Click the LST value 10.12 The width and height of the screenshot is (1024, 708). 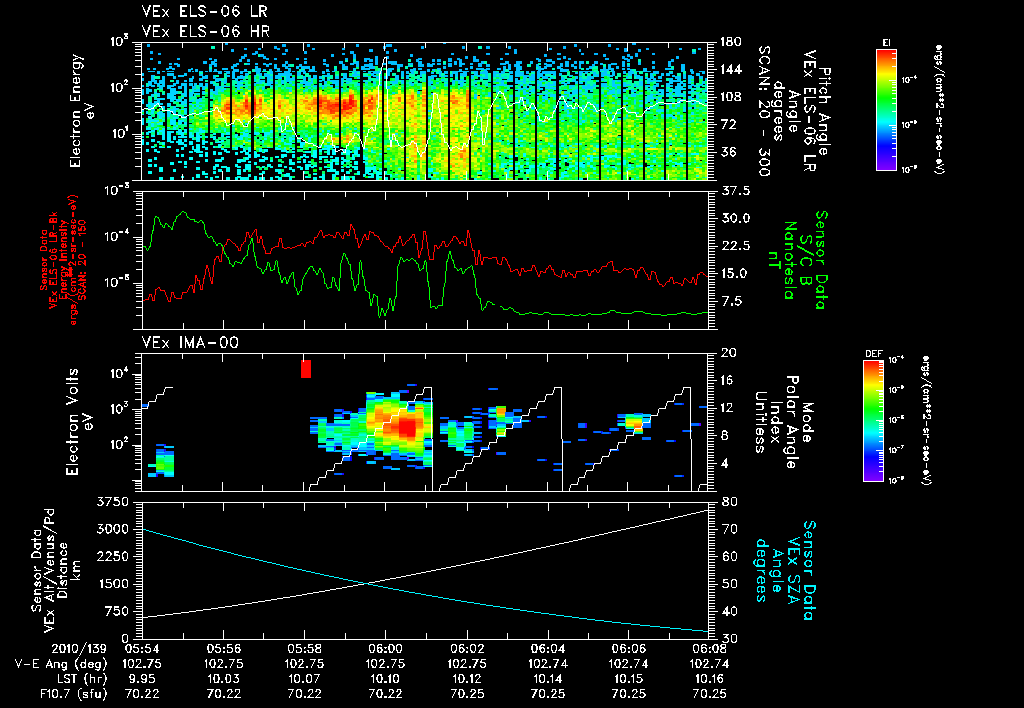467,679
